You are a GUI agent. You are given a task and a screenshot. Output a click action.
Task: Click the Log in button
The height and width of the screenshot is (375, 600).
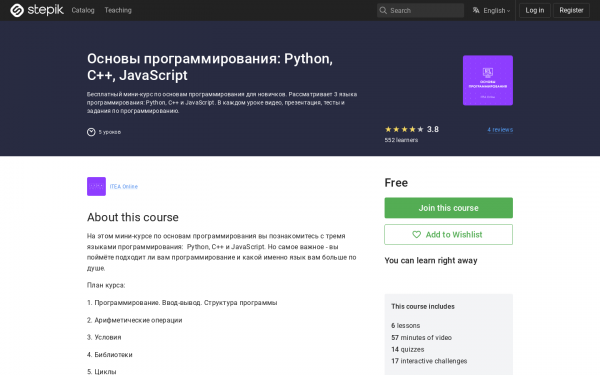535,10
